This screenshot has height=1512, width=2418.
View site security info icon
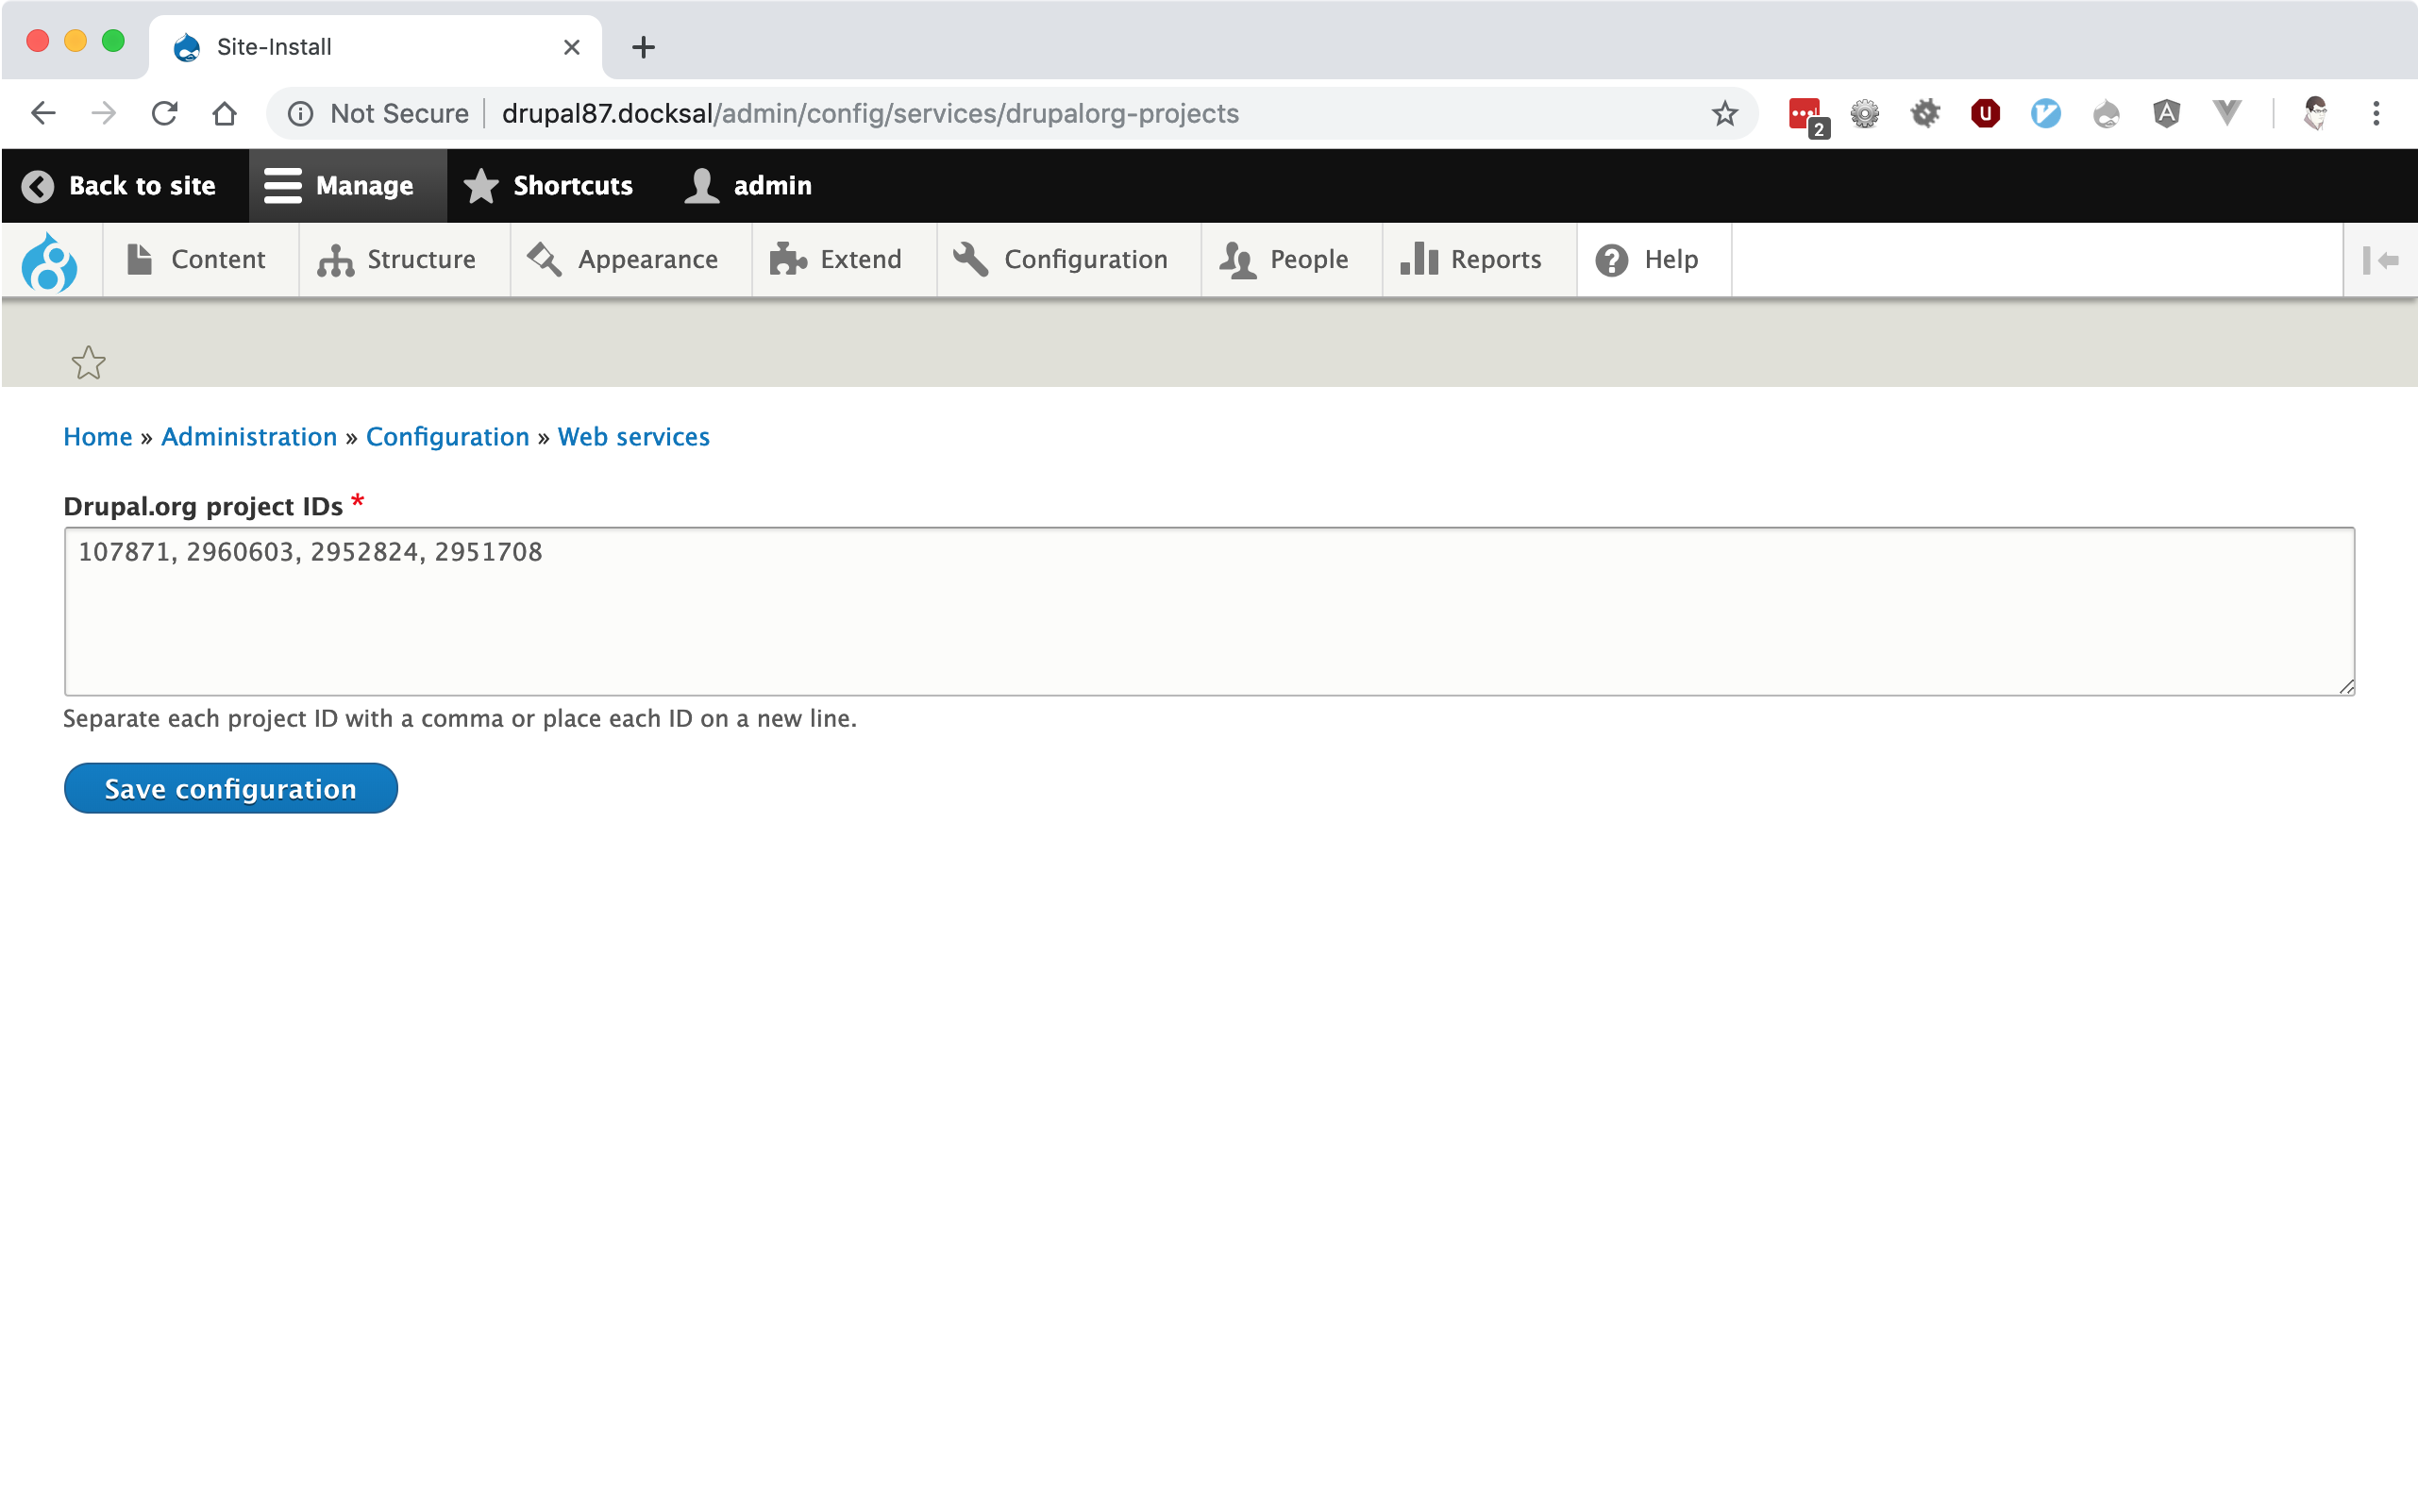tap(301, 114)
